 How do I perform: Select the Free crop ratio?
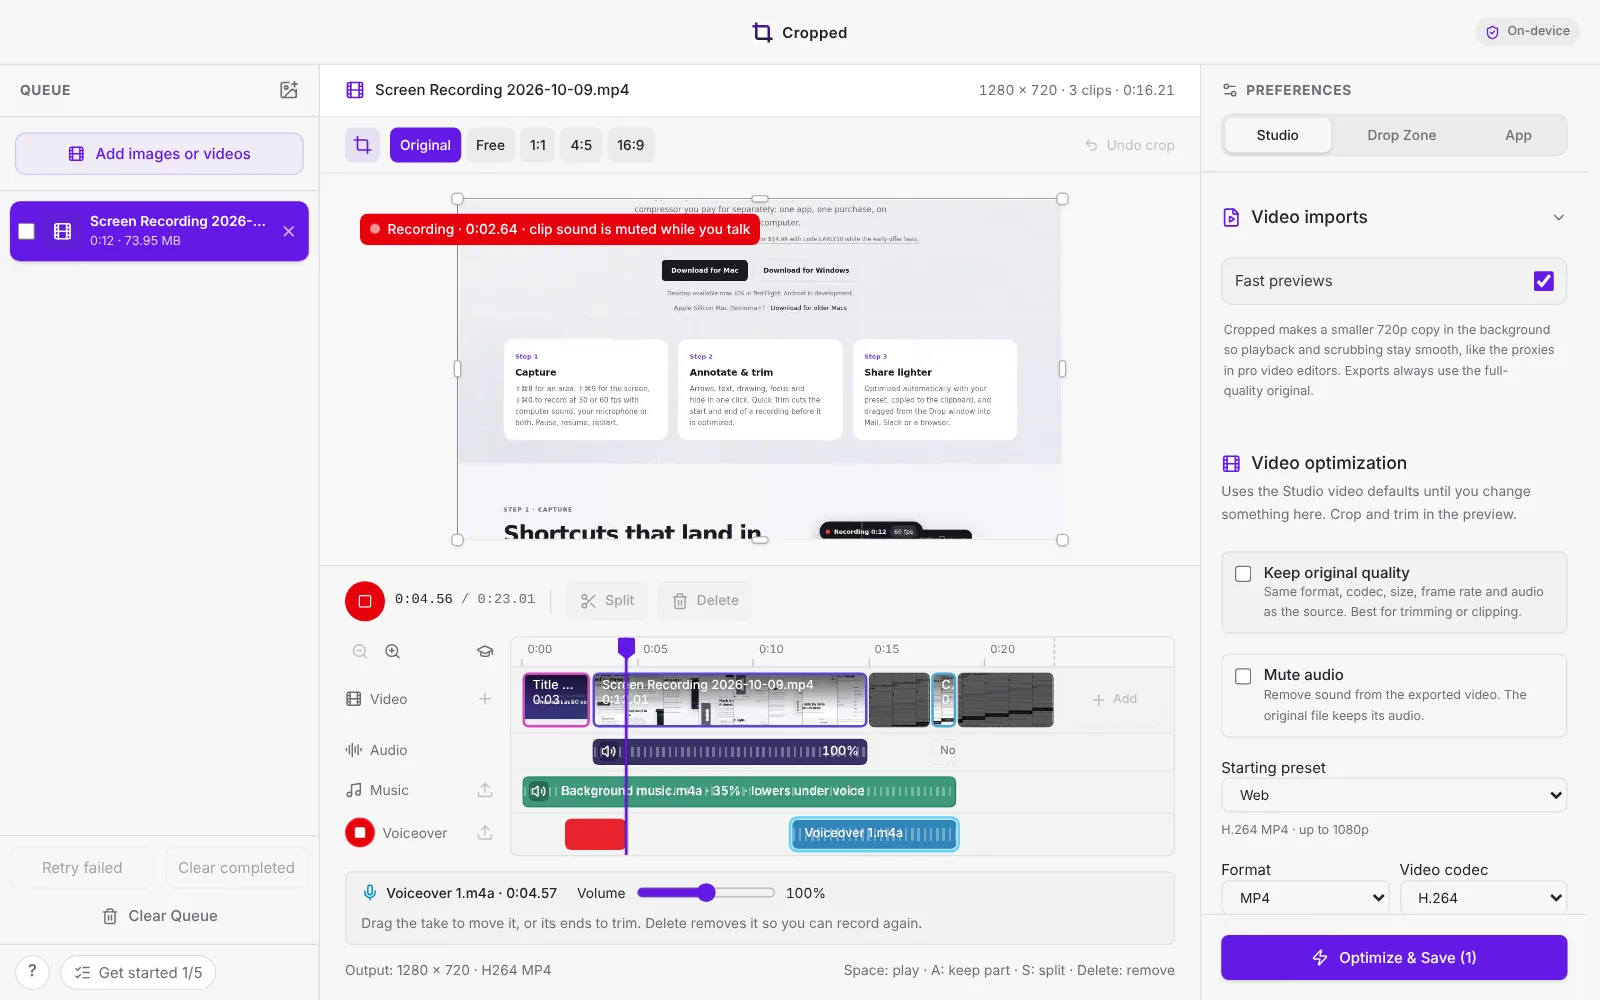[490, 145]
